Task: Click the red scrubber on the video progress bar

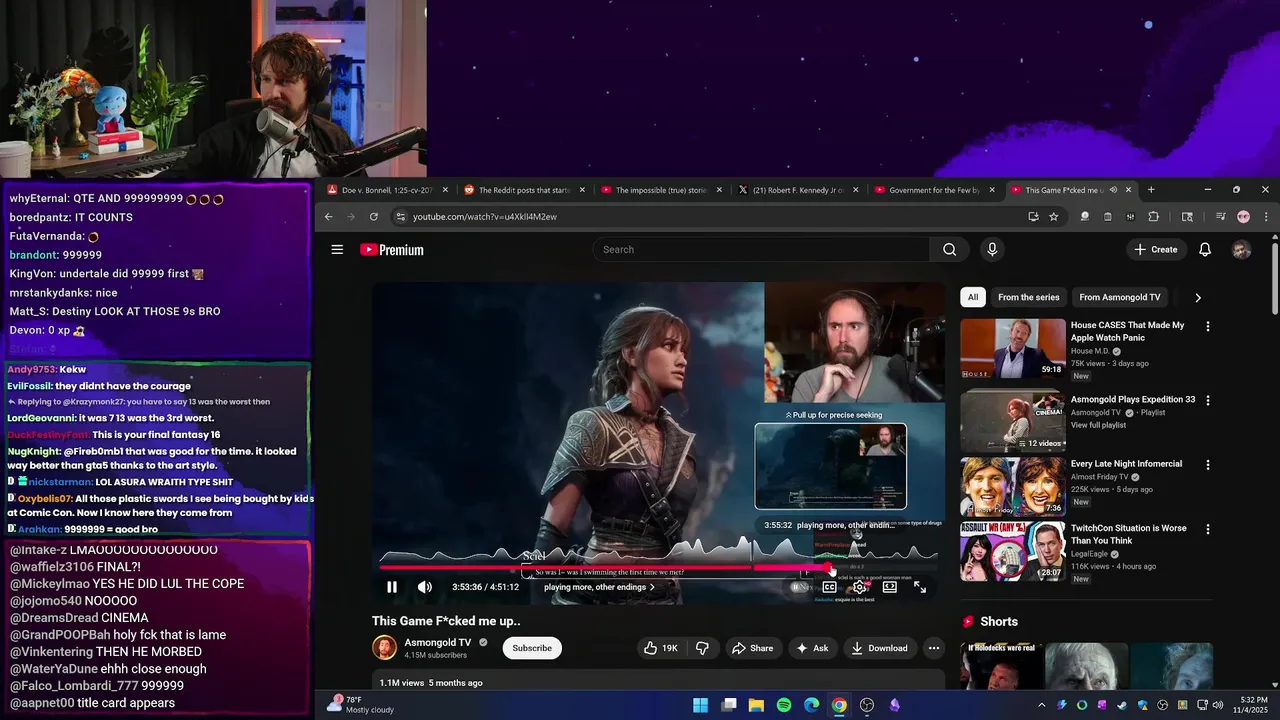Action: click(x=831, y=568)
